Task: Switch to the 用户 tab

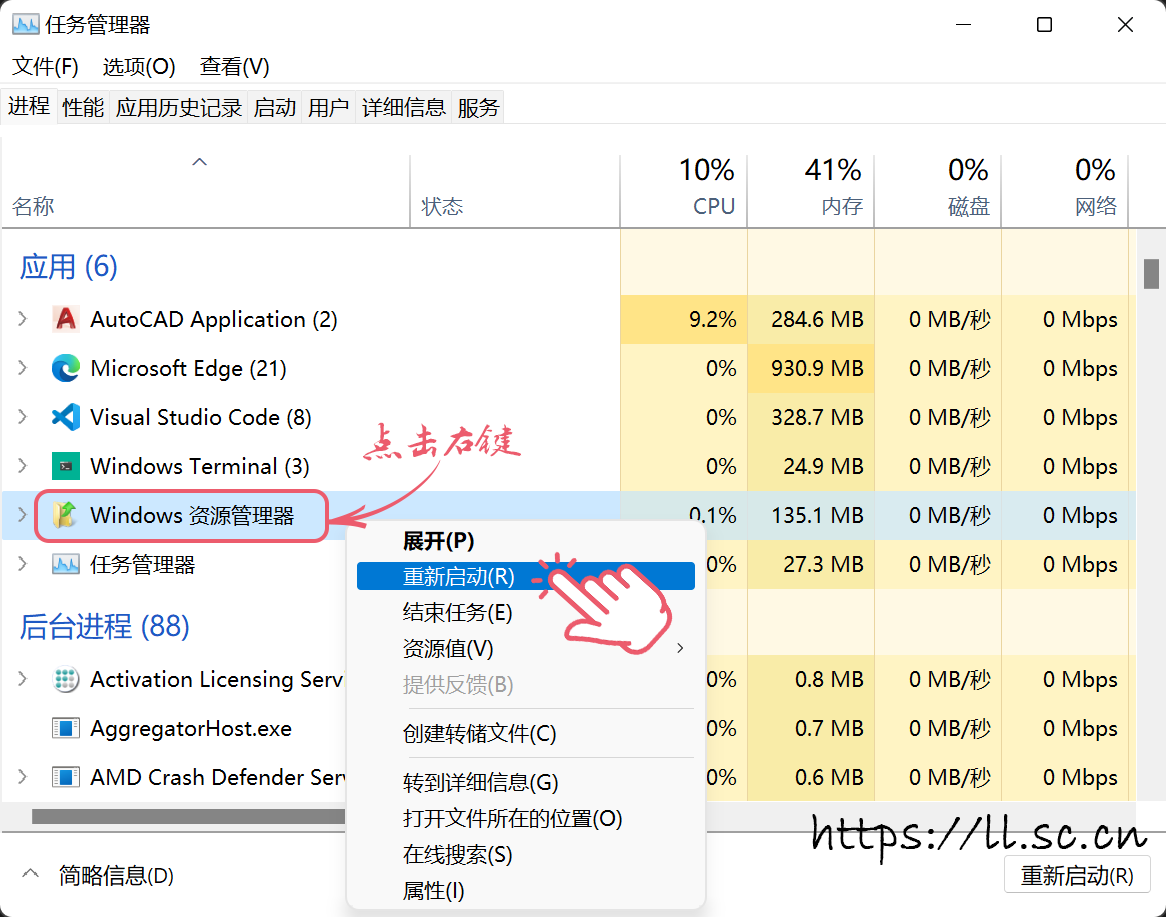Action: [329, 108]
